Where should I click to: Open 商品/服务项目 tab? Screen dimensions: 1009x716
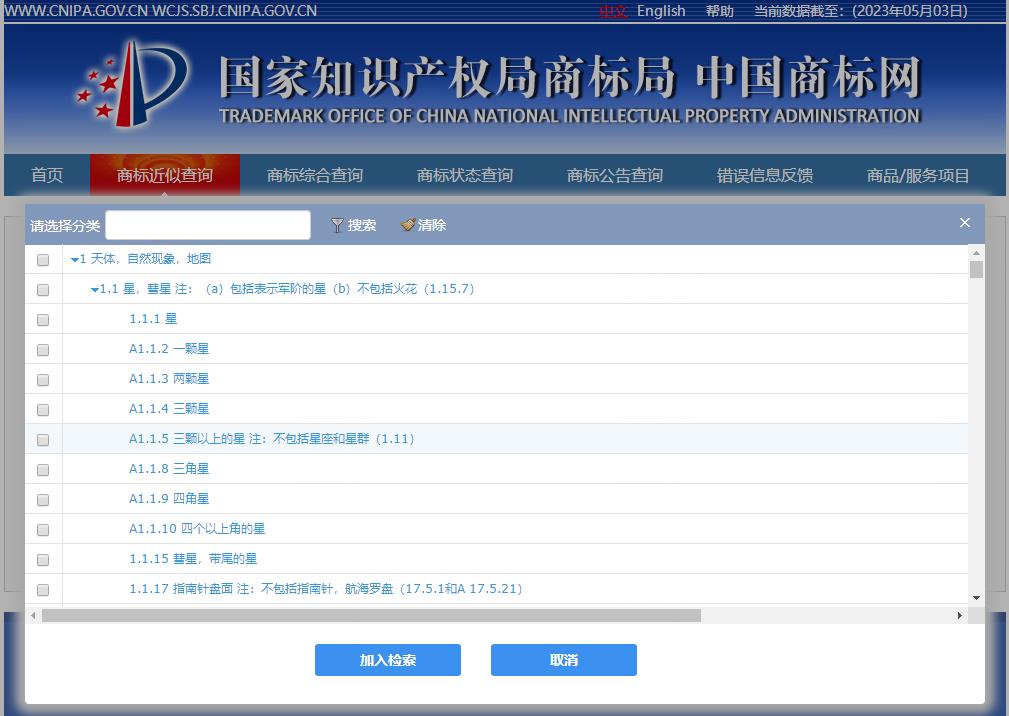918,175
